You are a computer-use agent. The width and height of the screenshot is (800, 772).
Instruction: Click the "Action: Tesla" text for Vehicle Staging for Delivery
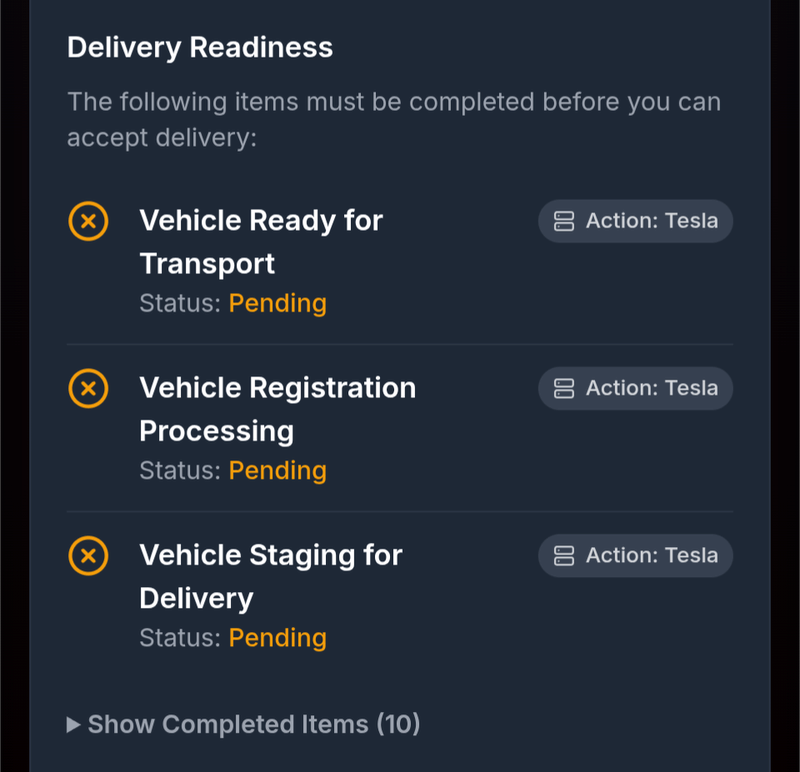[652, 555]
